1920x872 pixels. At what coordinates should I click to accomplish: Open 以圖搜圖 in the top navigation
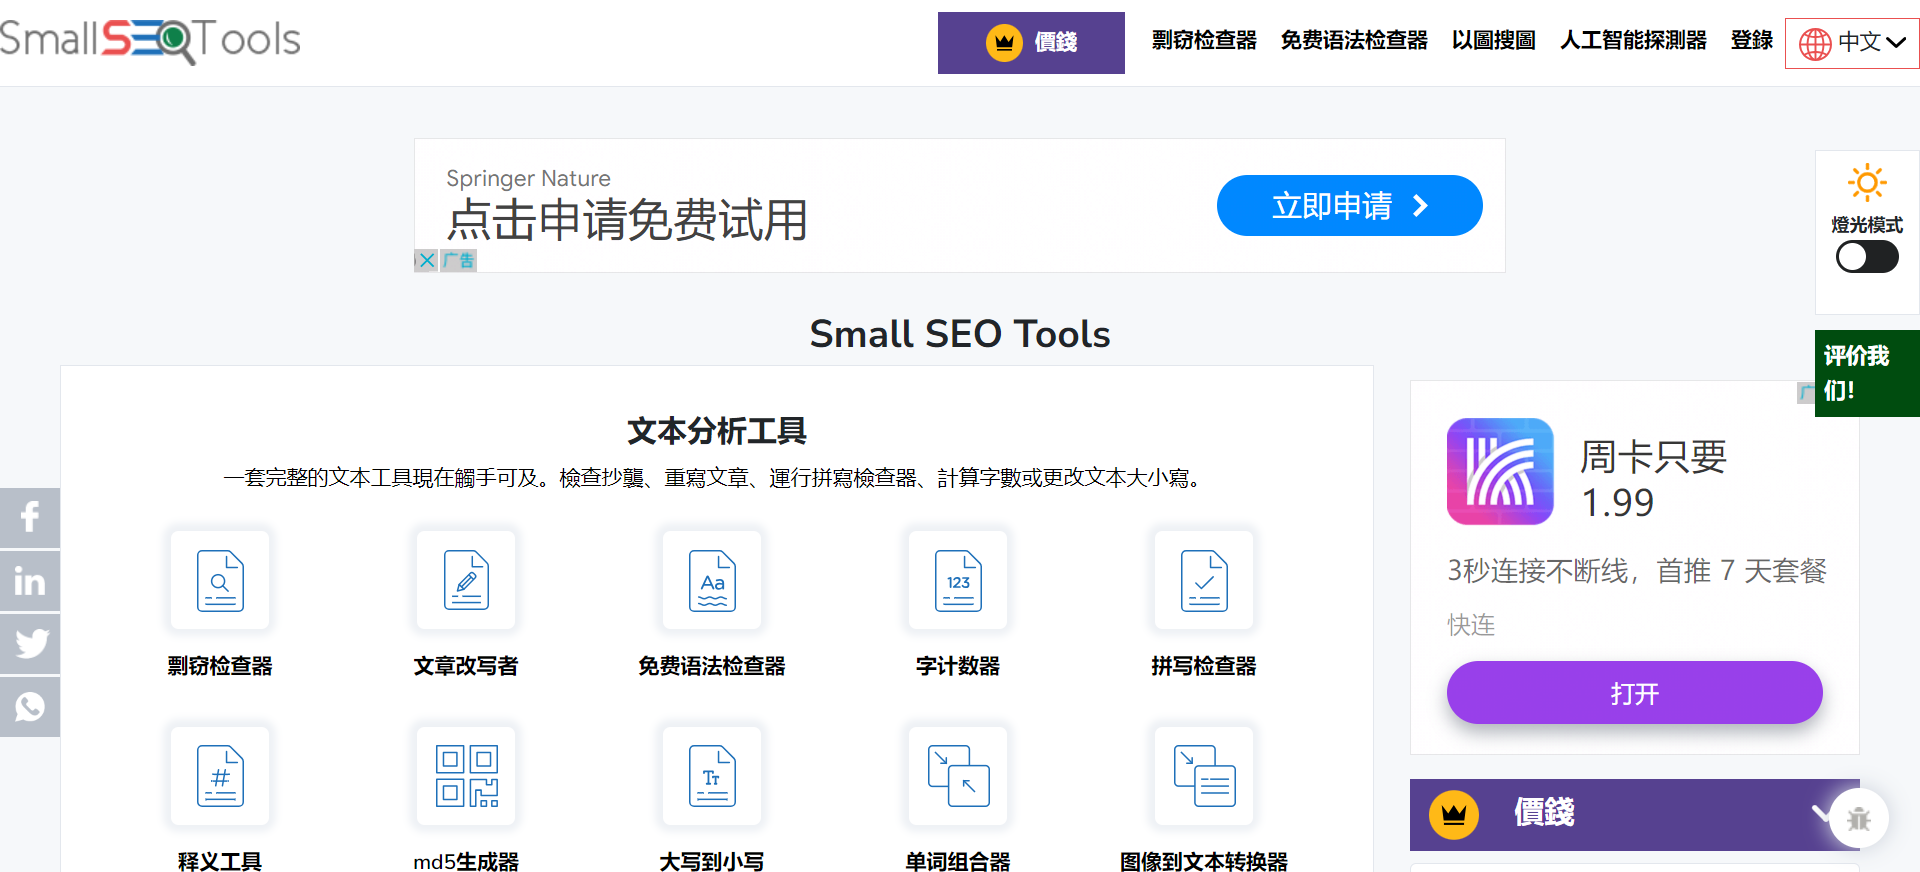[x=1493, y=41]
